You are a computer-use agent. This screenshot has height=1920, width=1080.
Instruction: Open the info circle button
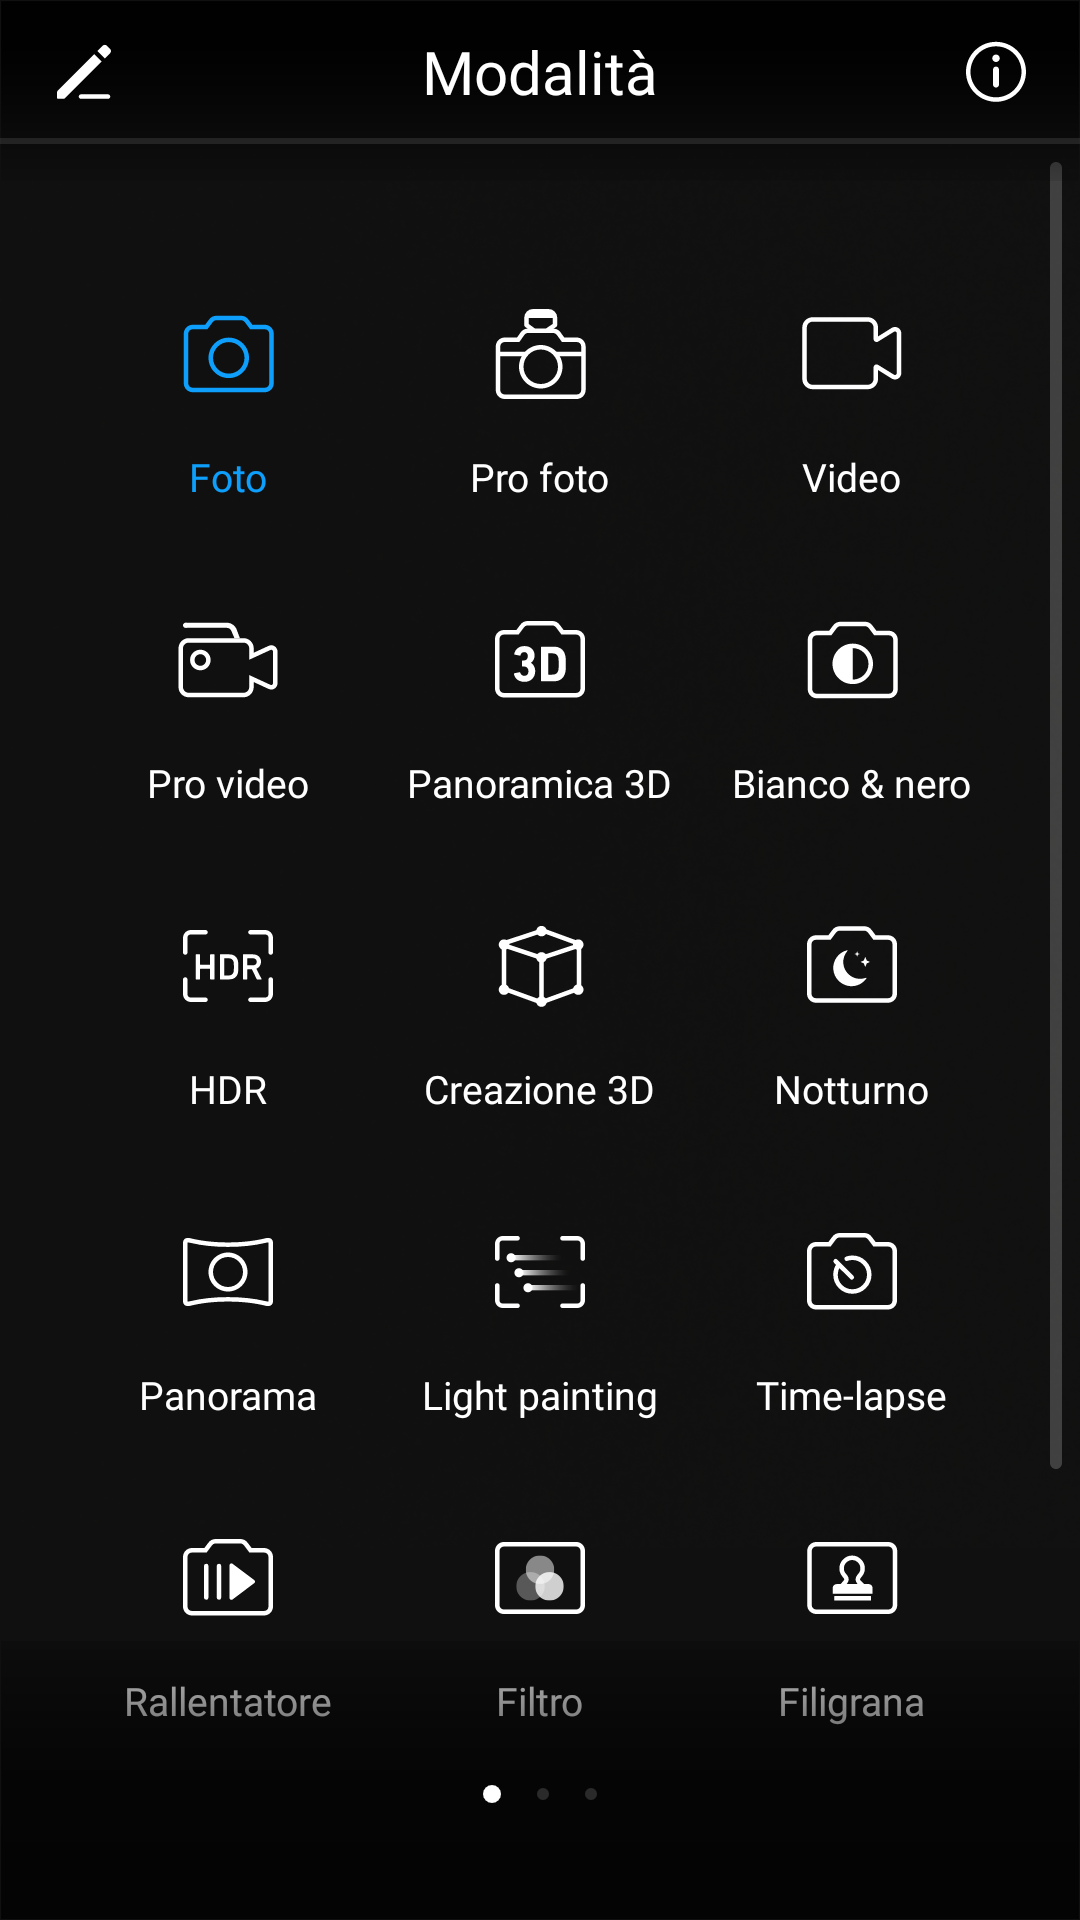point(995,72)
